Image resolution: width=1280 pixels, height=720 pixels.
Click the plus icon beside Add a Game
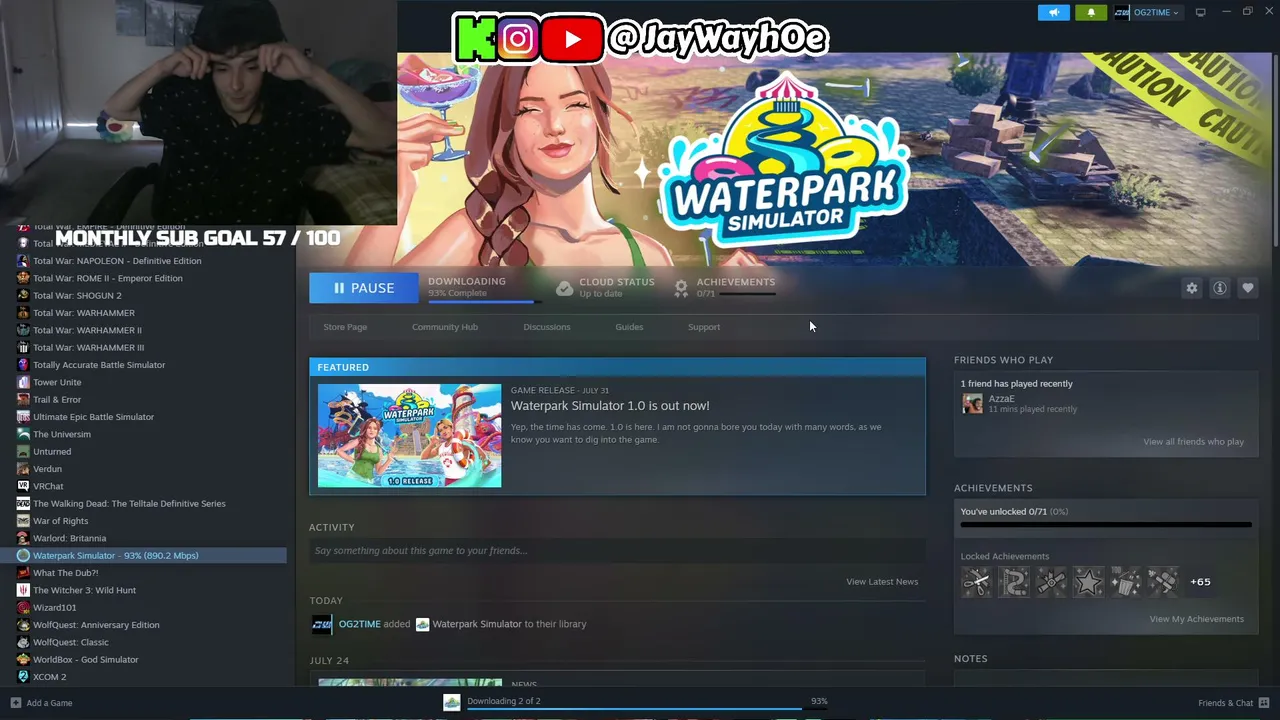(15, 703)
